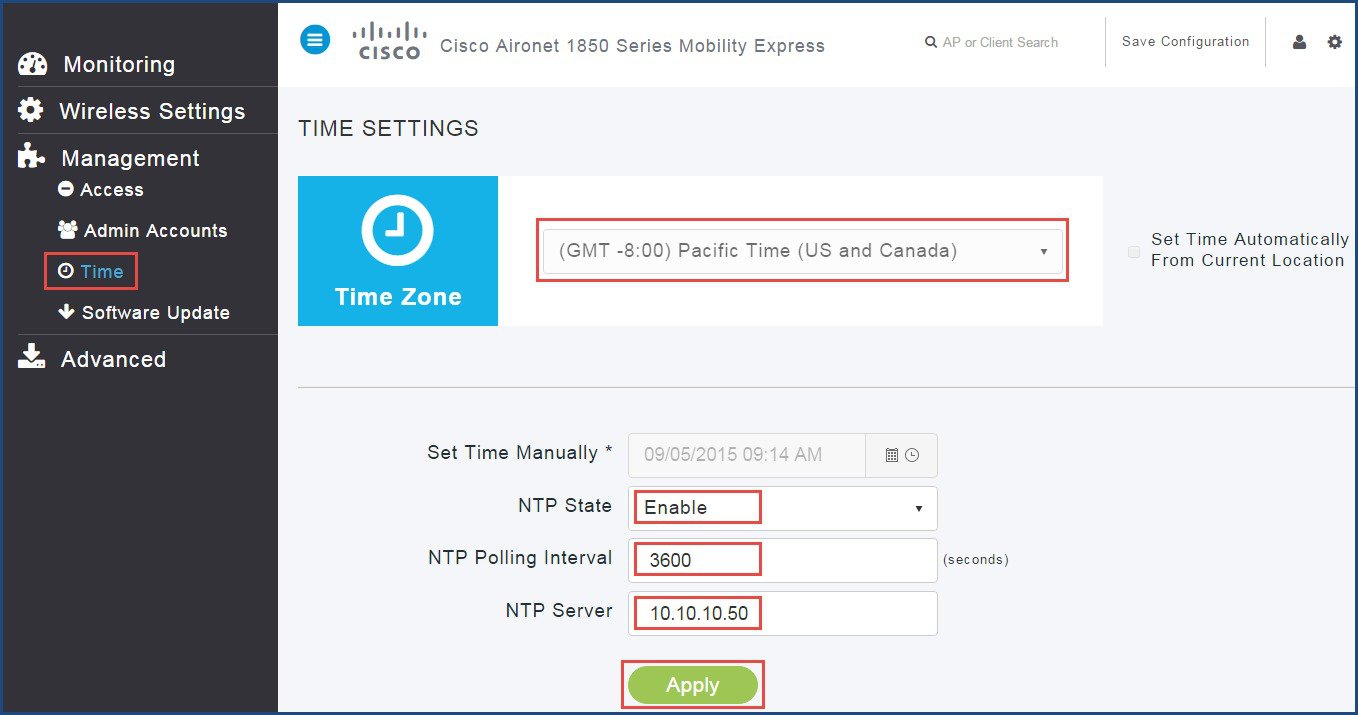Click the blue hamburger menu icon
This screenshot has width=1358, height=715.
tap(315, 40)
